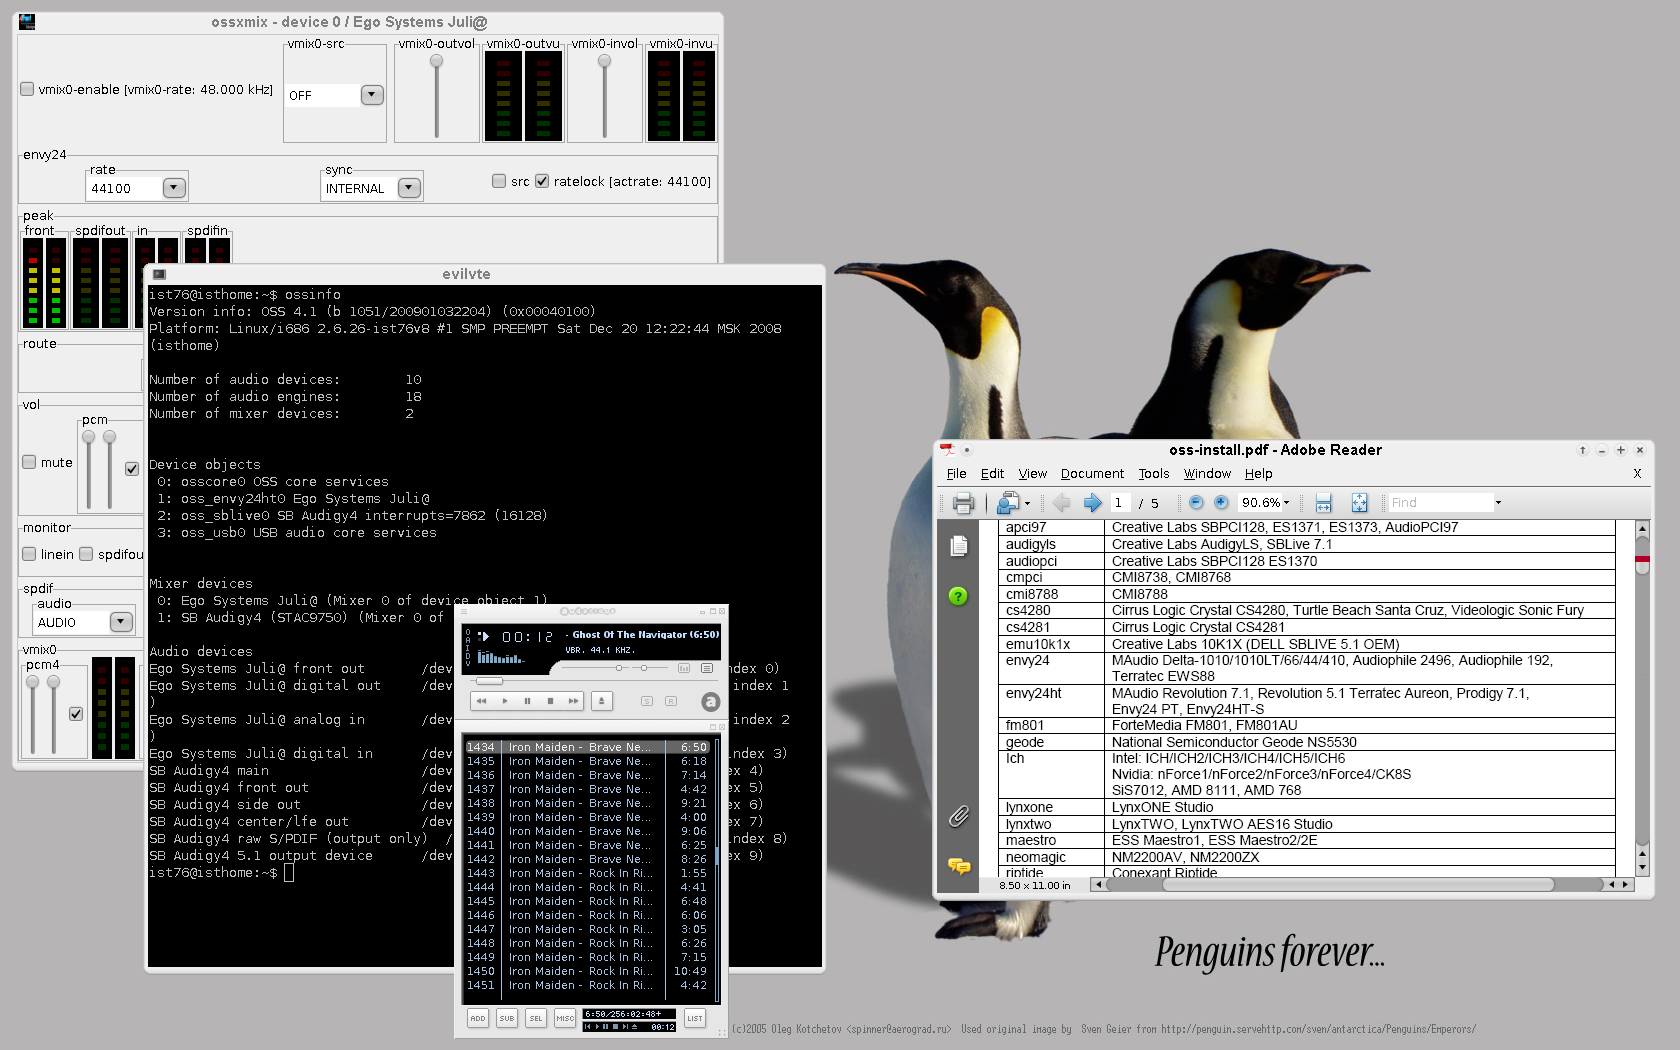This screenshot has width=1680, height=1050.
Task: Open the File menu in Adobe Reader
Action: 957,474
